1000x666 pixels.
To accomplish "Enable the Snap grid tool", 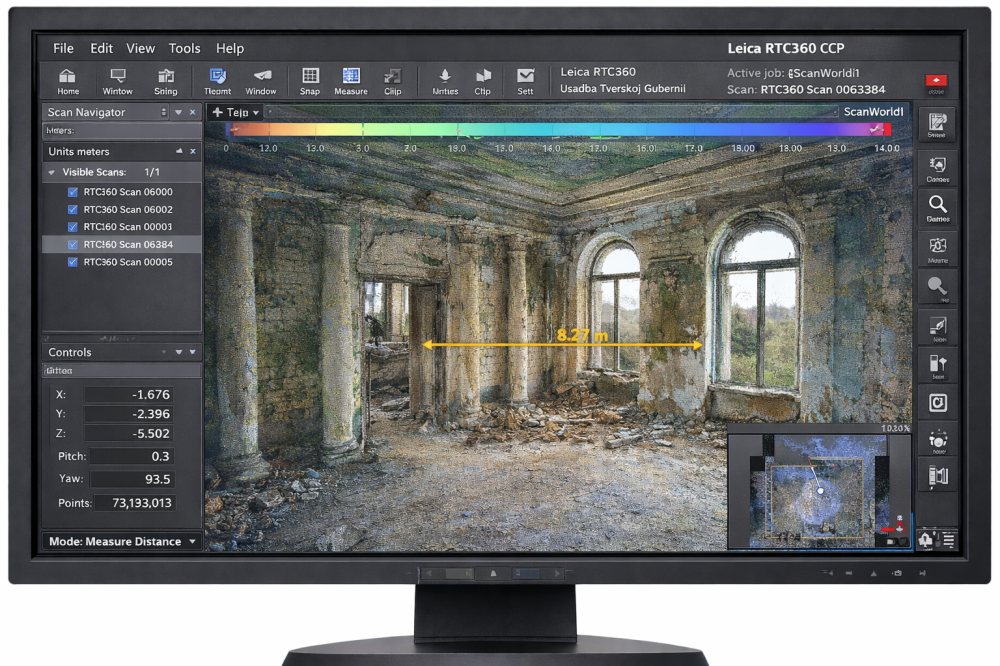I will tap(310, 80).
